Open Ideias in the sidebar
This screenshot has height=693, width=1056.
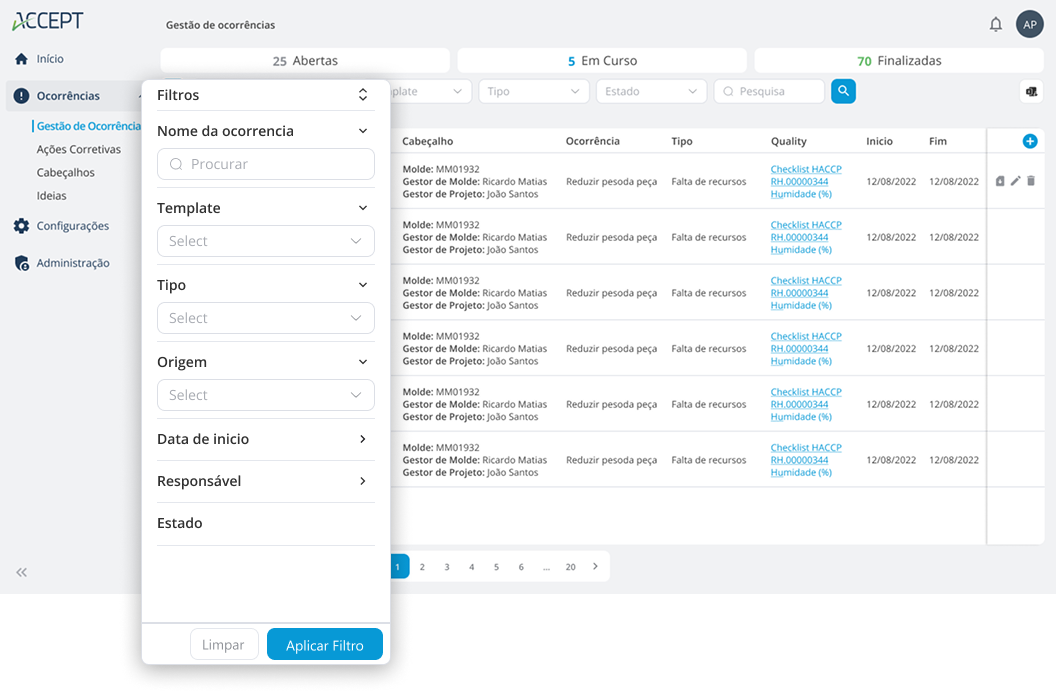(51, 196)
